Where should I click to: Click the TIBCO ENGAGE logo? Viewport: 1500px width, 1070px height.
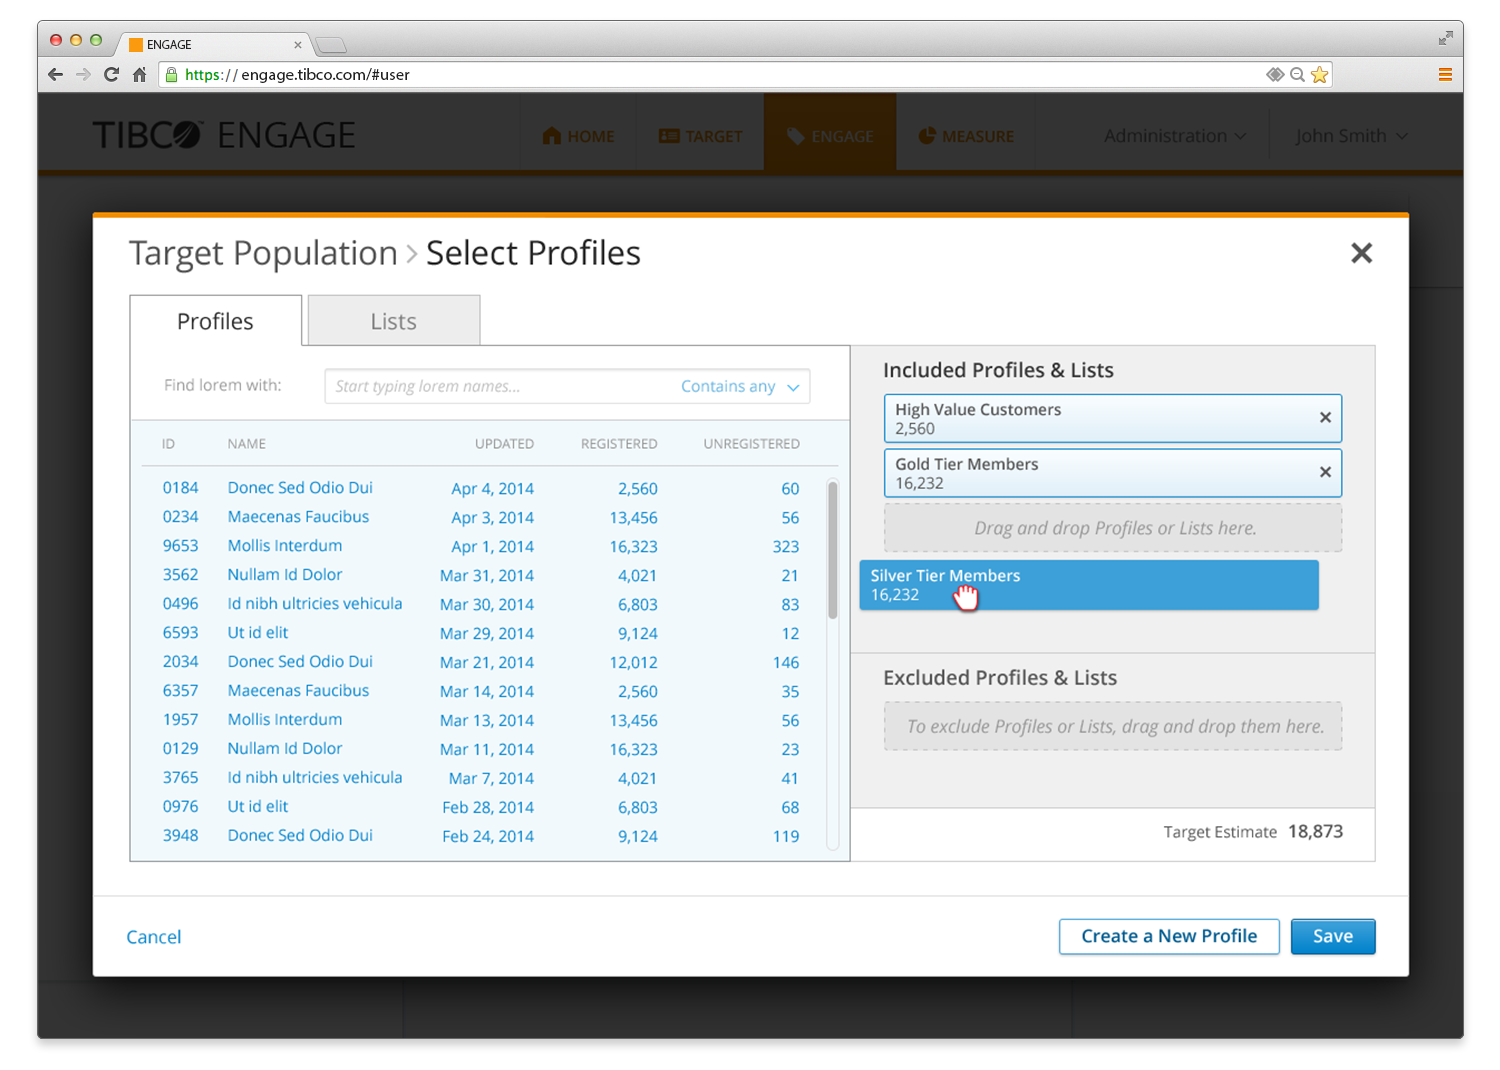[x=224, y=135]
